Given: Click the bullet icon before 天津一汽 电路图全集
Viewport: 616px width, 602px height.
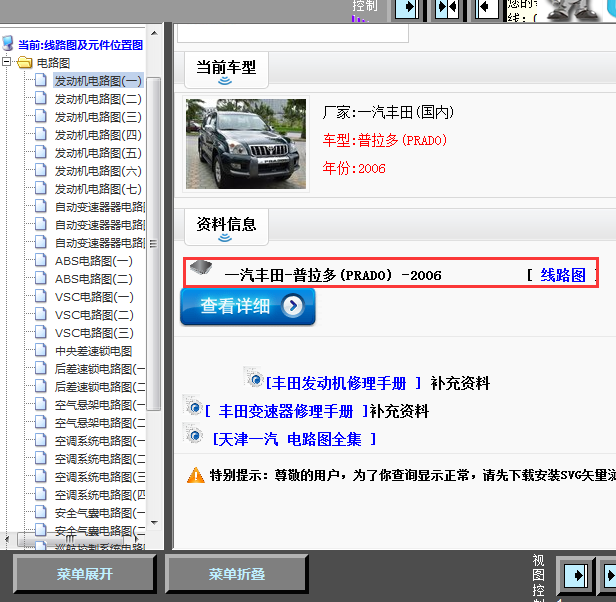Looking at the screenshot, I should click(192, 434).
